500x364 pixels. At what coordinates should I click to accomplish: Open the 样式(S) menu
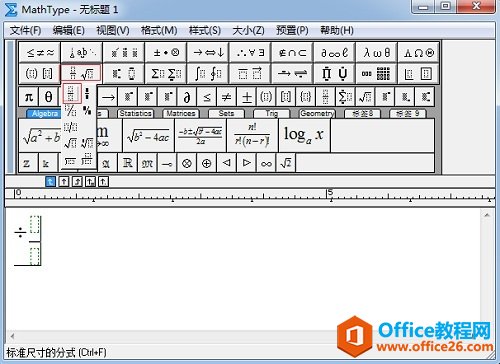click(x=205, y=31)
